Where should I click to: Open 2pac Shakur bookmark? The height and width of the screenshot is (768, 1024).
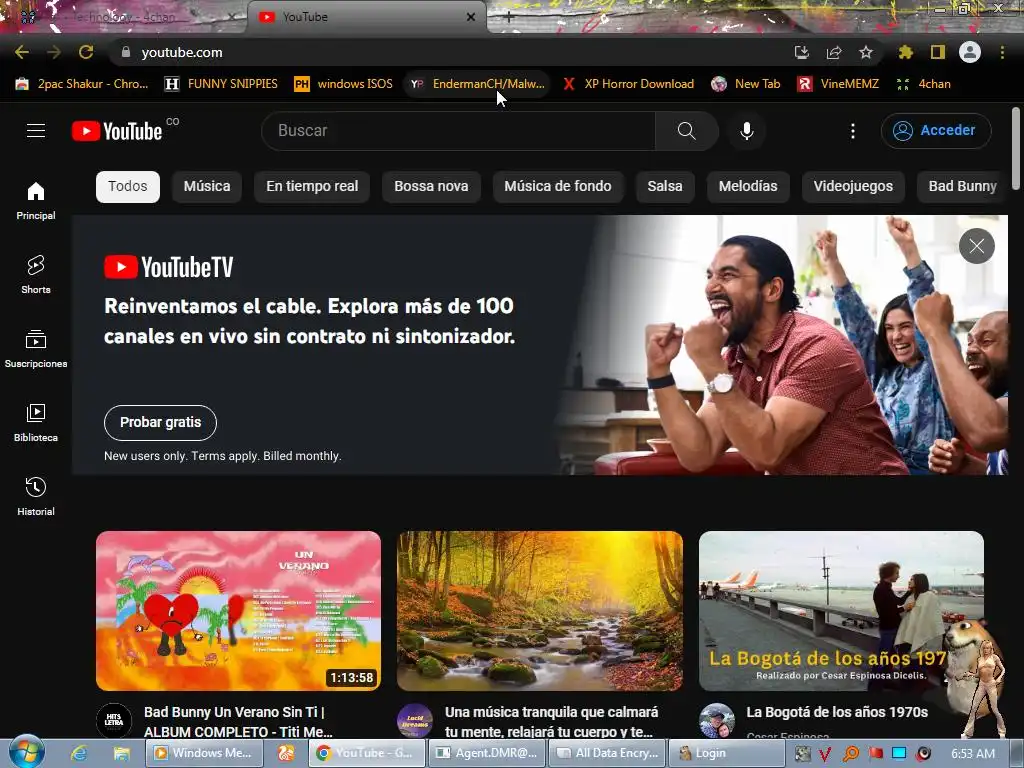point(82,84)
